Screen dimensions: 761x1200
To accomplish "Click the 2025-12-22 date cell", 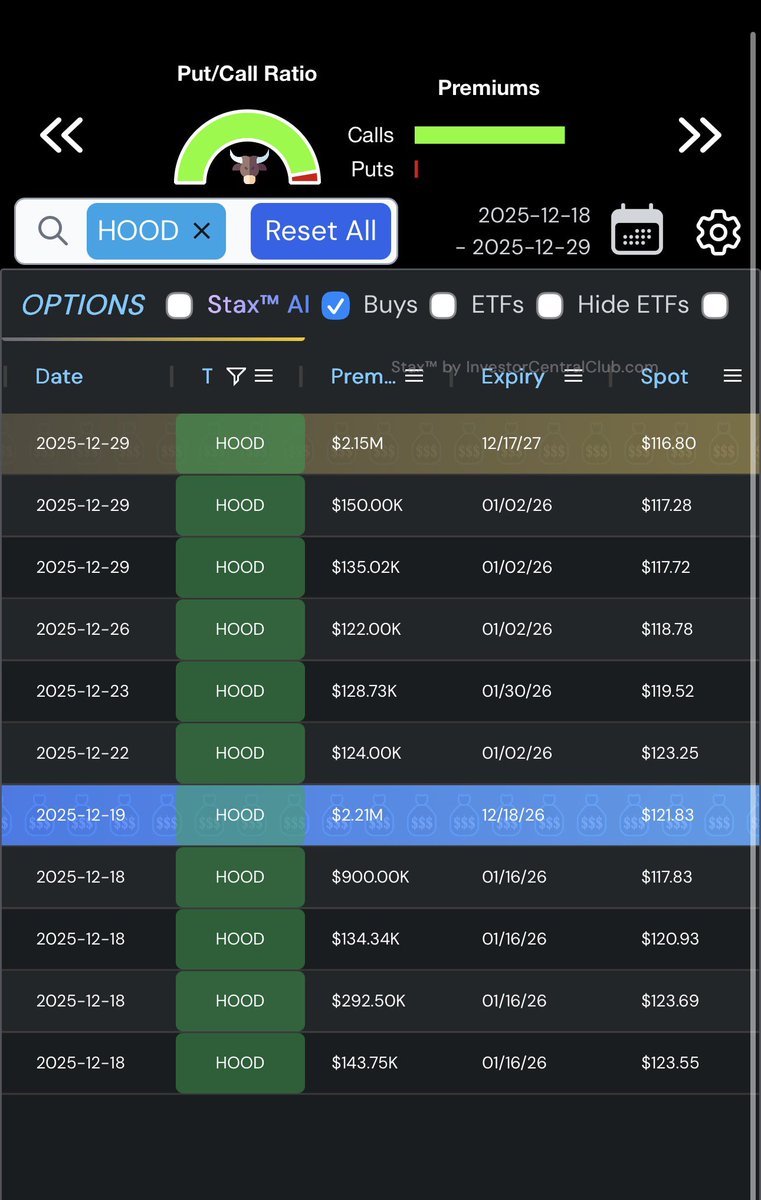I will (82, 753).
